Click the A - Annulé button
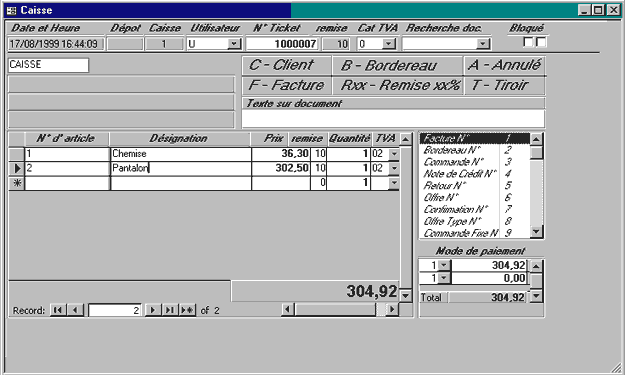Viewport: 625px width, 375px height. pos(505,65)
